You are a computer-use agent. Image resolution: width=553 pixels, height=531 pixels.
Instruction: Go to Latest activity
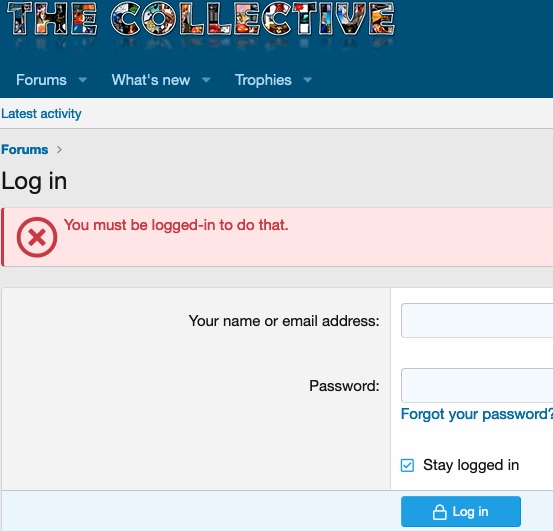41,114
